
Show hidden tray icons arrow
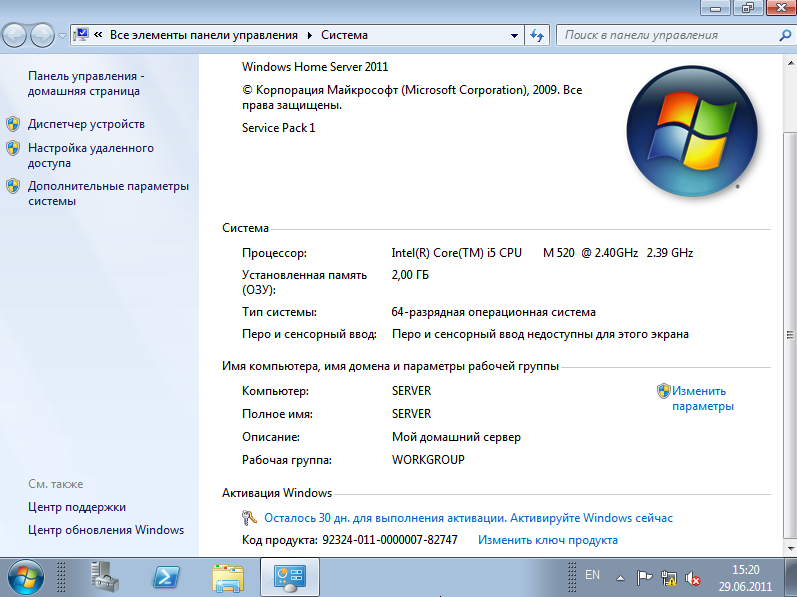(x=620, y=578)
